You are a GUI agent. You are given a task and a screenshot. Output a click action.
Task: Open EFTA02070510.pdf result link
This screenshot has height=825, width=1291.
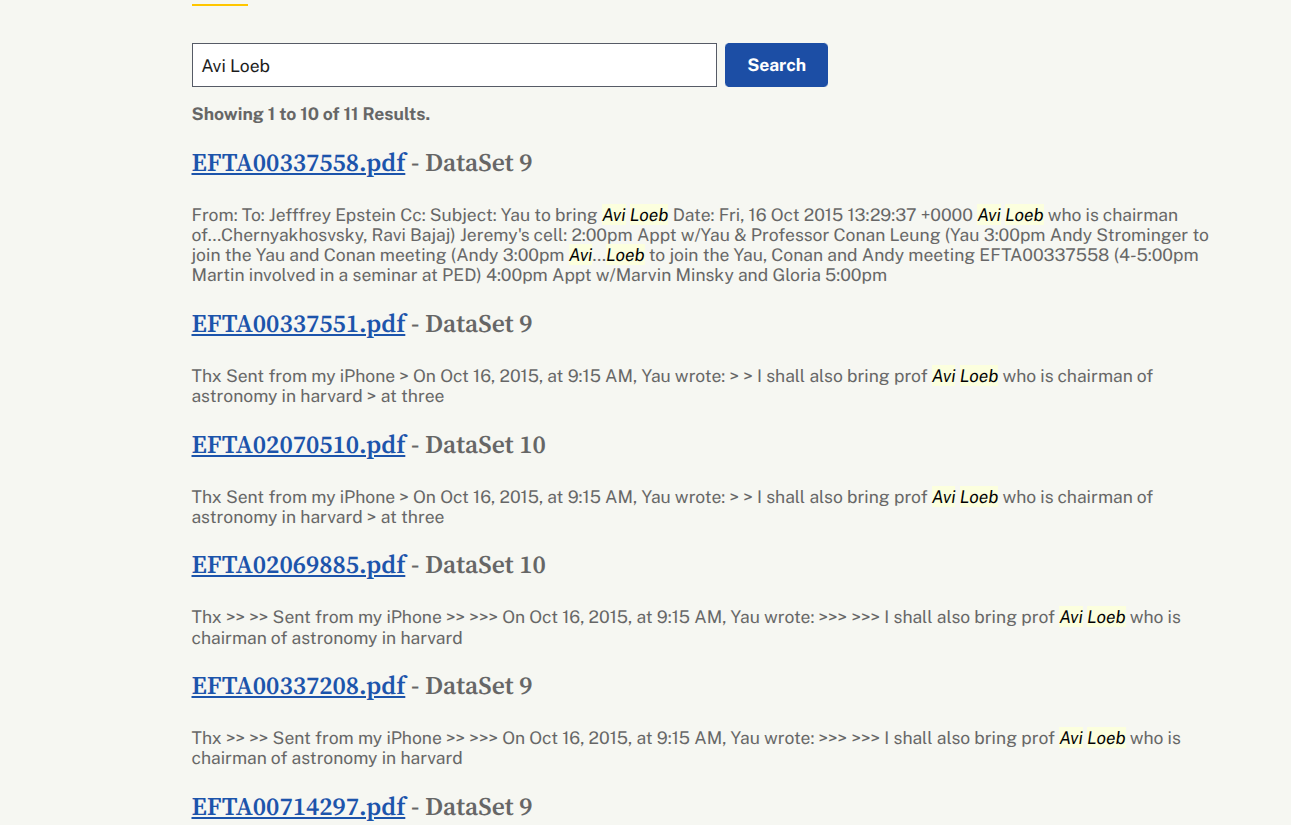(x=299, y=445)
